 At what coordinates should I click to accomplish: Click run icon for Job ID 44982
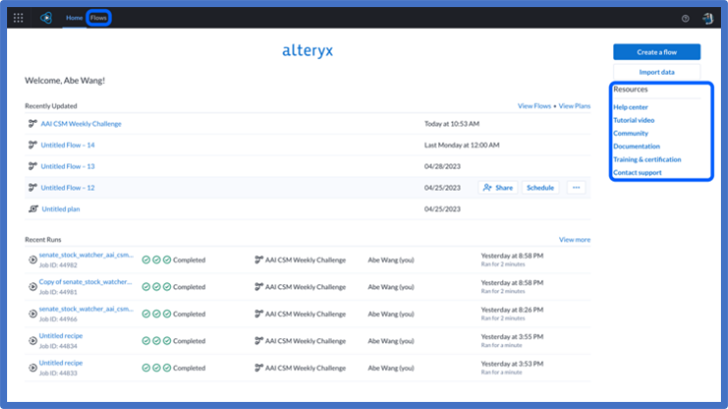(32, 260)
